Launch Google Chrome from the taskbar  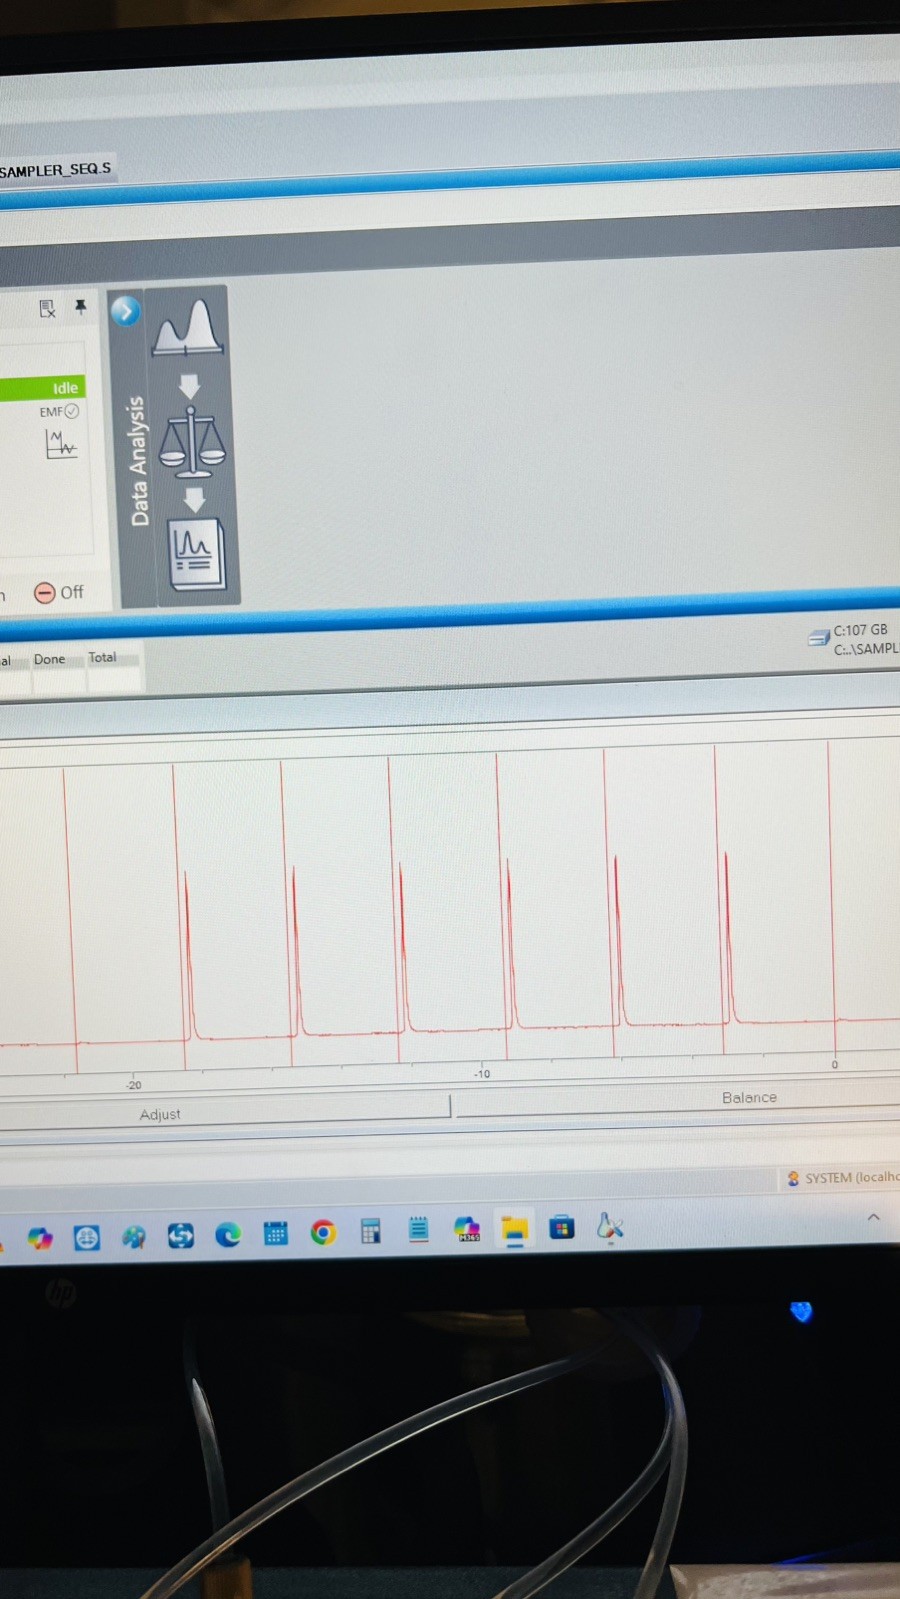[x=322, y=1233]
